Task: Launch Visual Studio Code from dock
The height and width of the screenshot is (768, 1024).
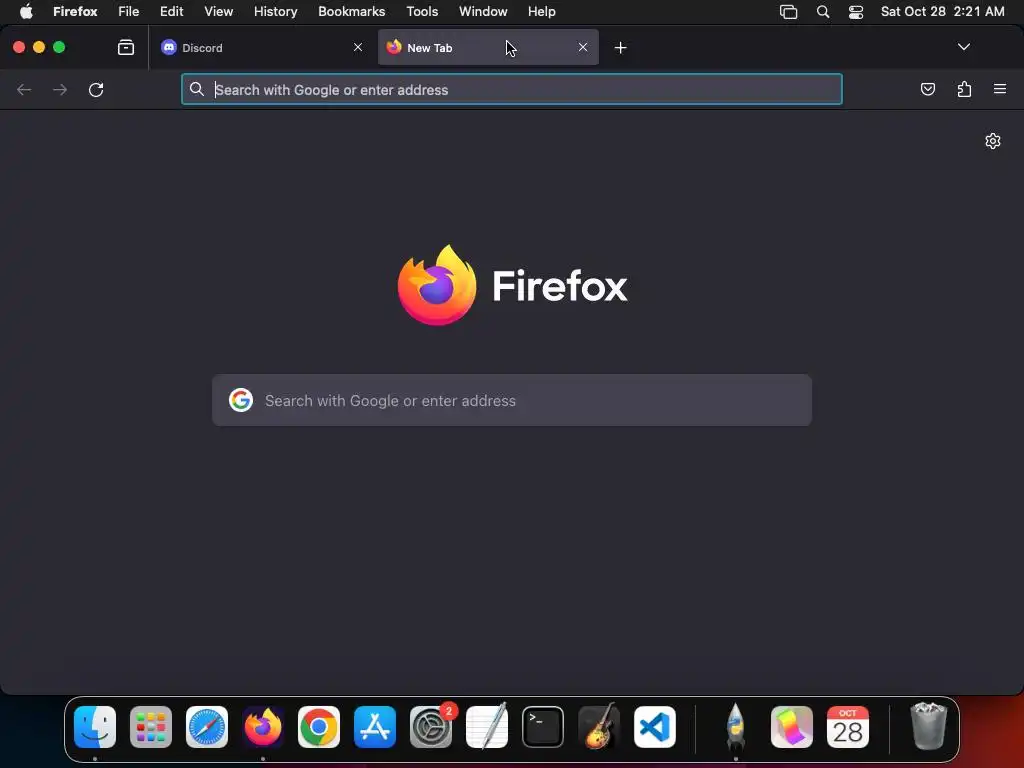Action: 654,727
